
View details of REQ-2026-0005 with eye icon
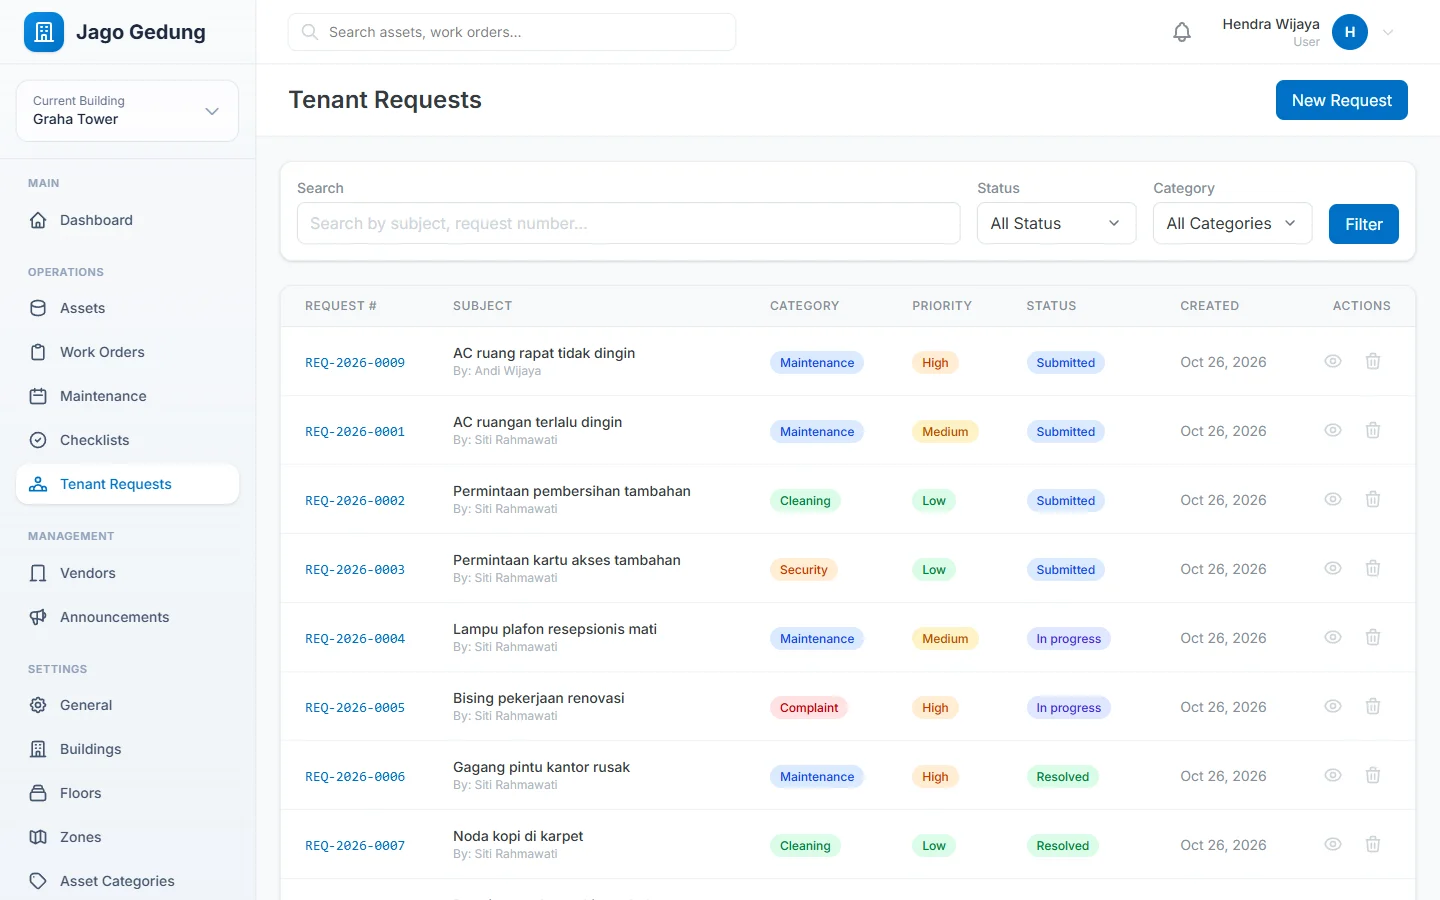click(1333, 706)
